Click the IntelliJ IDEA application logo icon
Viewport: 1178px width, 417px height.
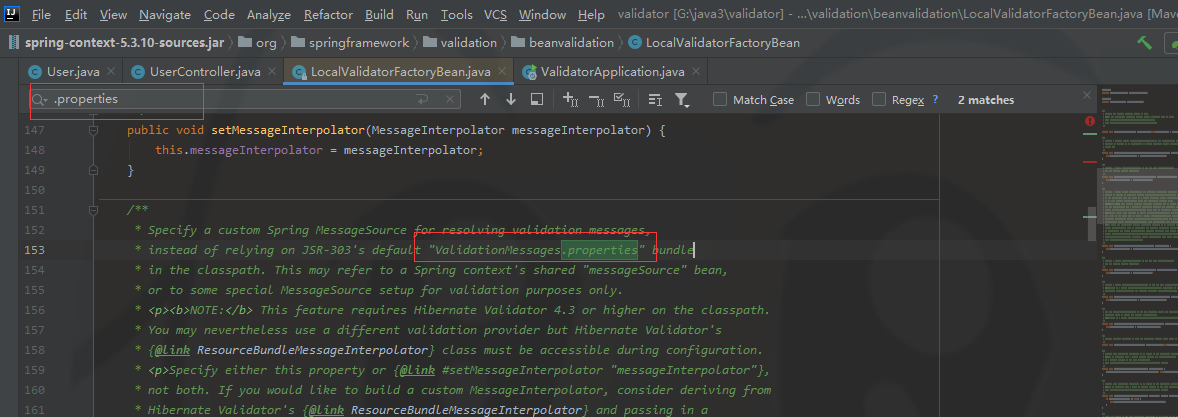coord(12,14)
